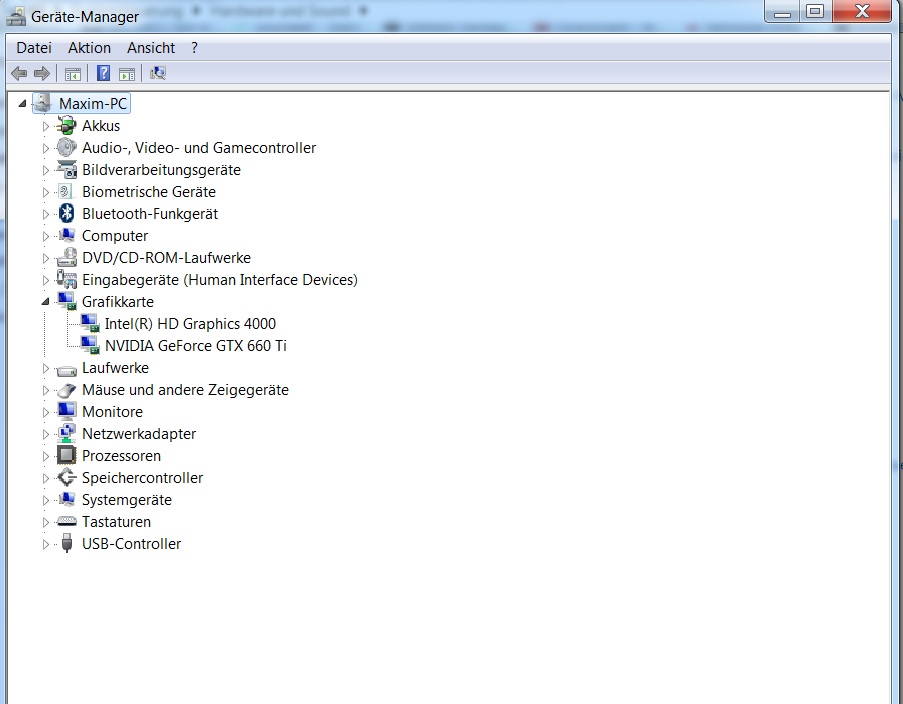The image size is (903, 704).
Task: Click the Speichercontroller icon
Action: click(x=67, y=477)
